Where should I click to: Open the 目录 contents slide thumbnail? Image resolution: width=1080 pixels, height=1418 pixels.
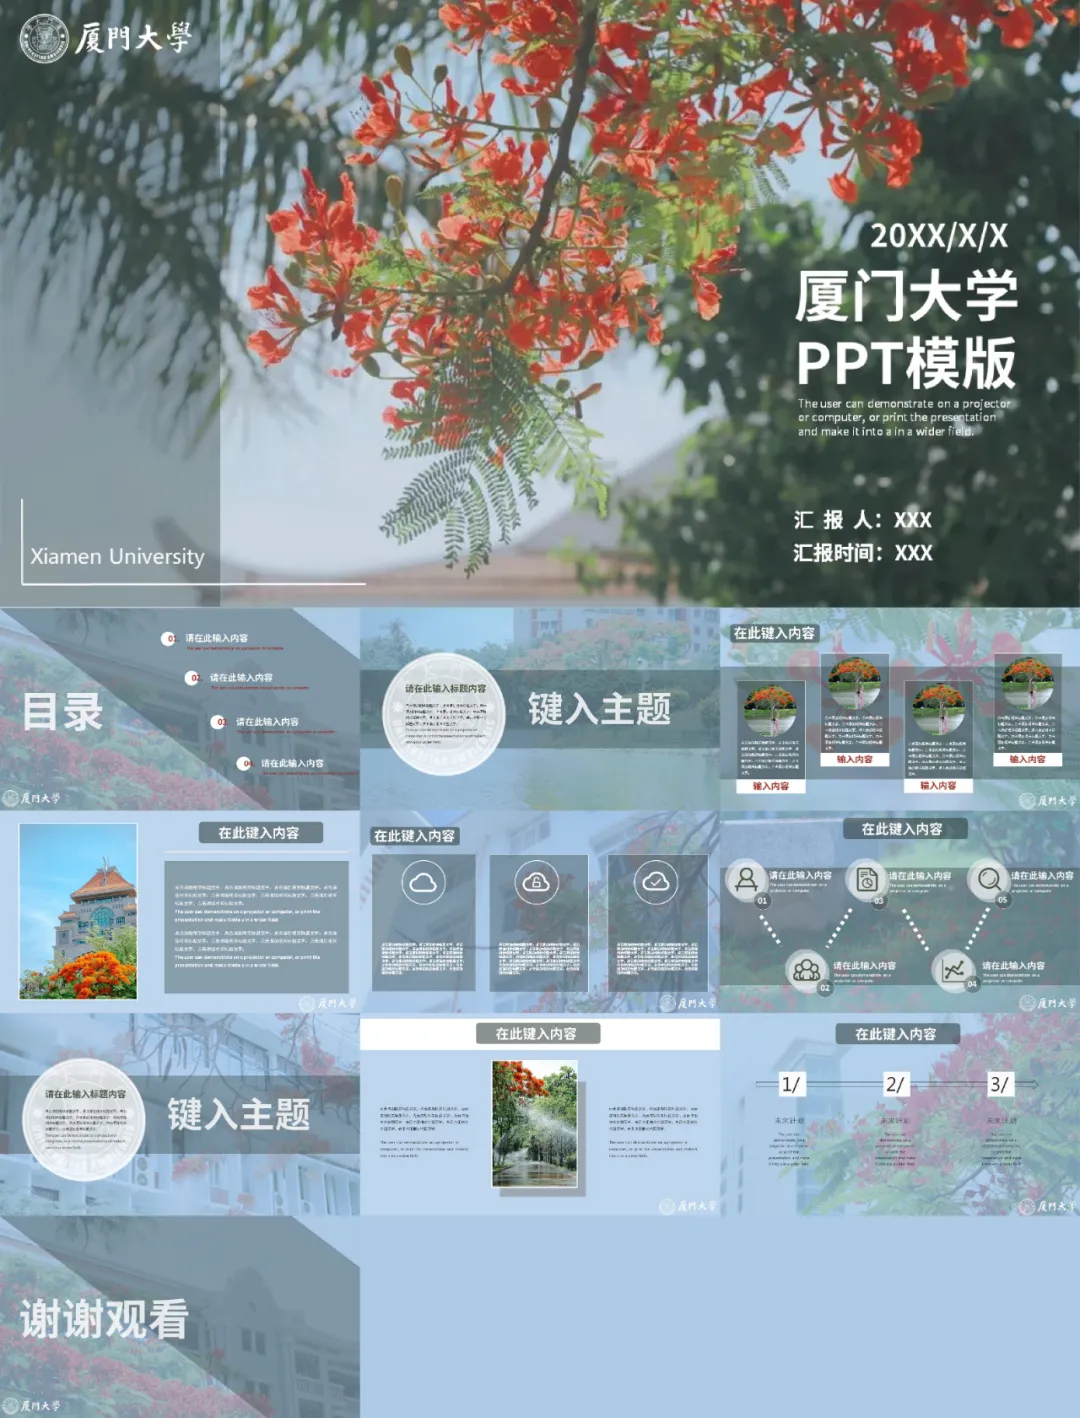point(180,709)
